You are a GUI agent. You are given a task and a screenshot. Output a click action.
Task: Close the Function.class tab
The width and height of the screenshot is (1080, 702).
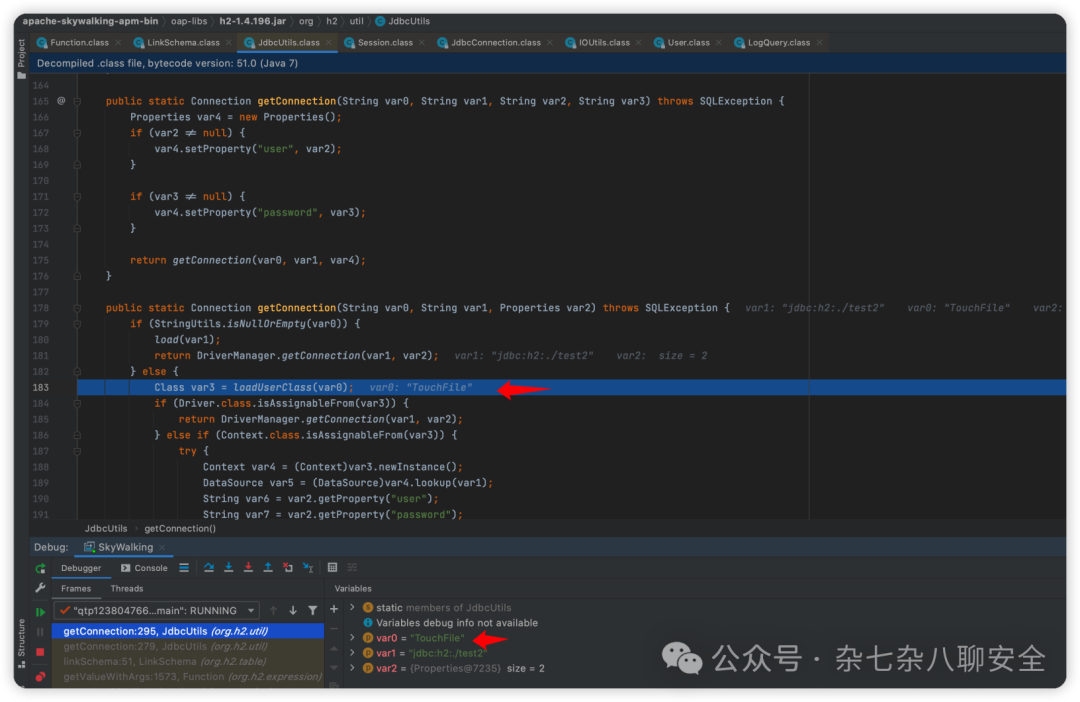pyautogui.click(x=118, y=43)
